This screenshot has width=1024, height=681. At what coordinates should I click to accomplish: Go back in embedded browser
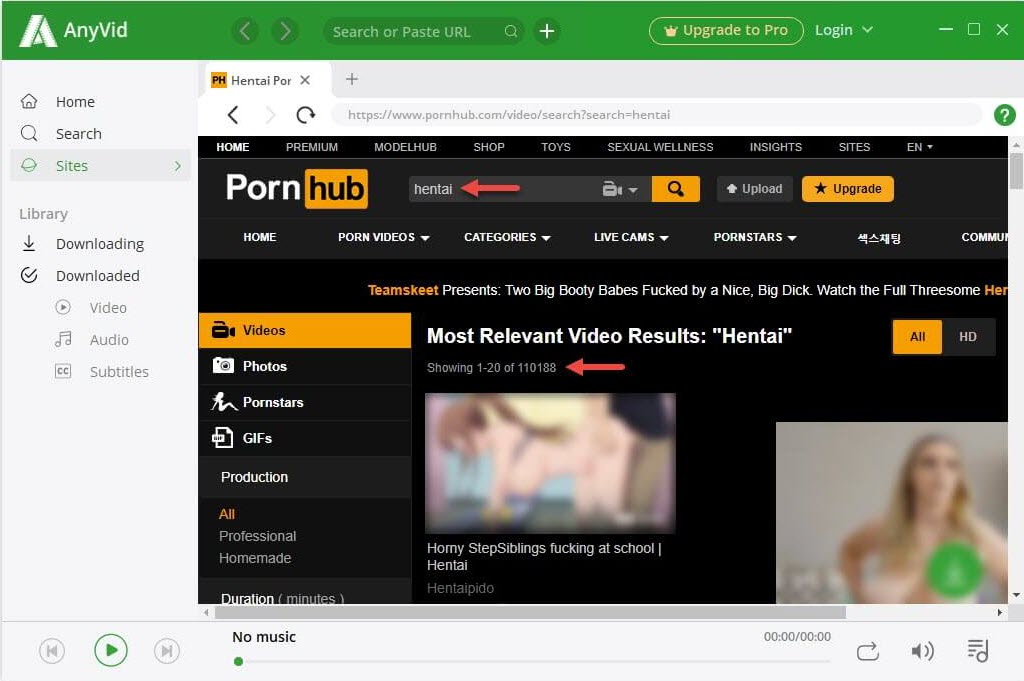coord(233,115)
